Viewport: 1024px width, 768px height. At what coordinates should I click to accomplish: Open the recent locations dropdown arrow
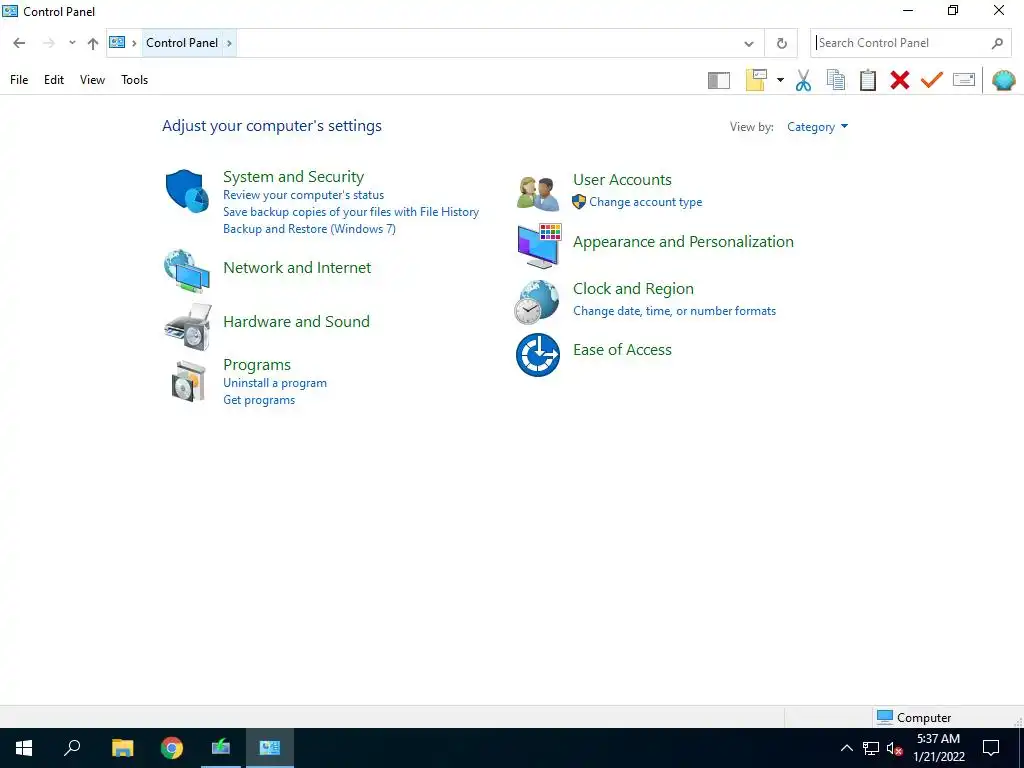click(72, 43)
